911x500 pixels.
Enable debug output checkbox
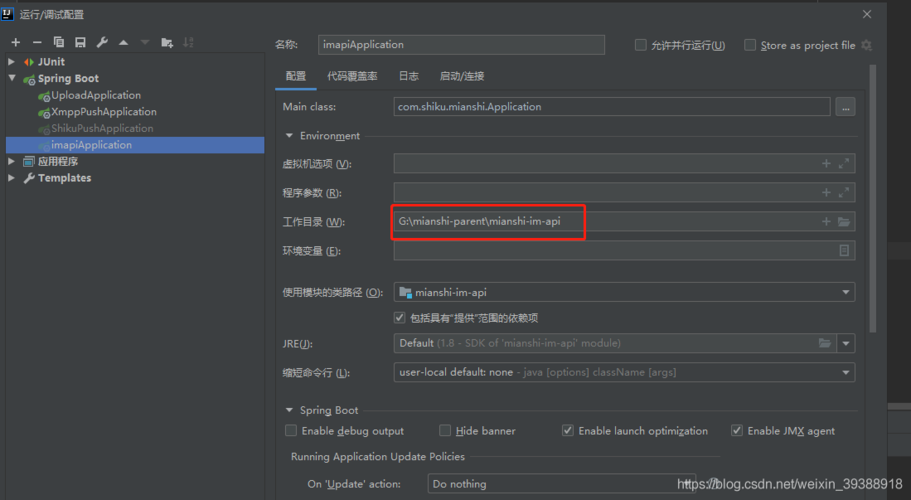(x=290, y=430)
